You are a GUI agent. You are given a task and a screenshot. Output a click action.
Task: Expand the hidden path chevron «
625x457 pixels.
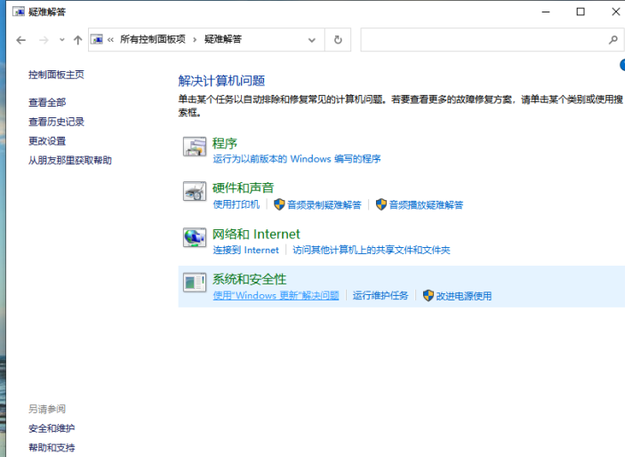pyautogui.click(x=110, y=39)
